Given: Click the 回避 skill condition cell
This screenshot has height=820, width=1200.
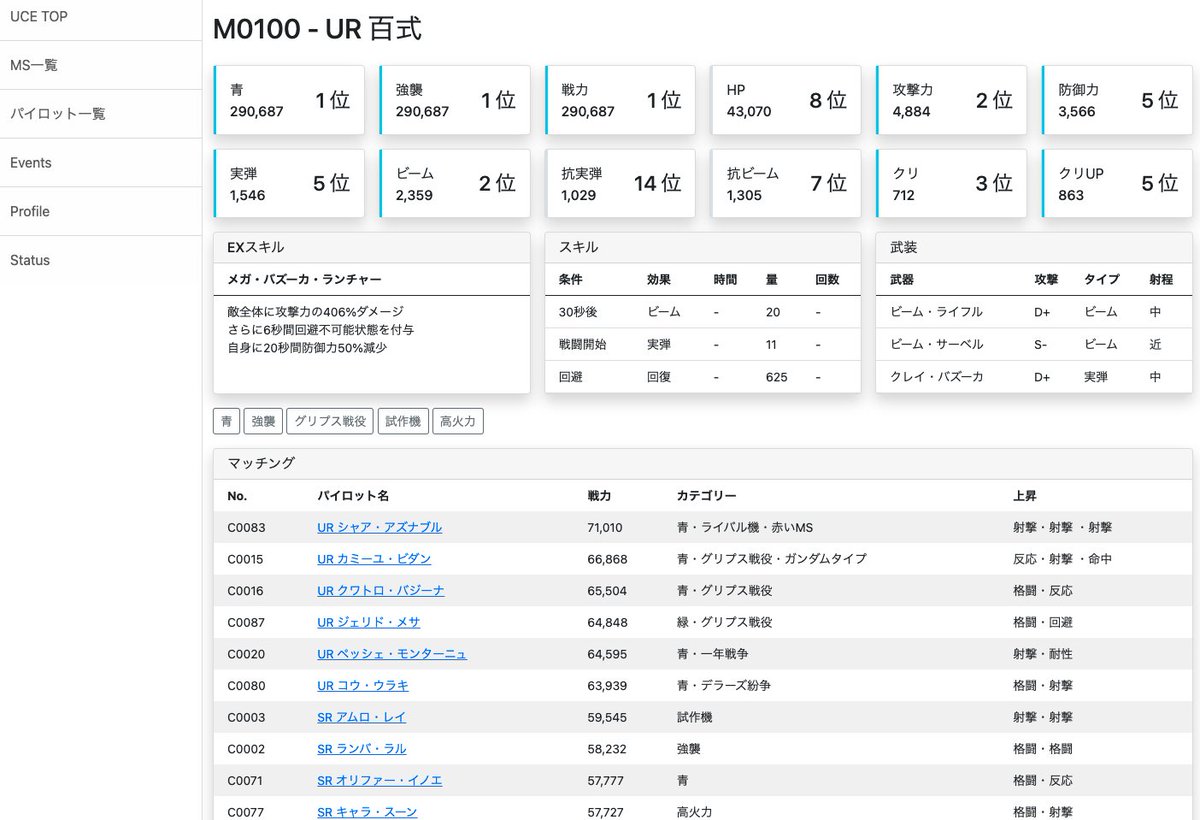Looking at the screenshot, I should (571, 377).
